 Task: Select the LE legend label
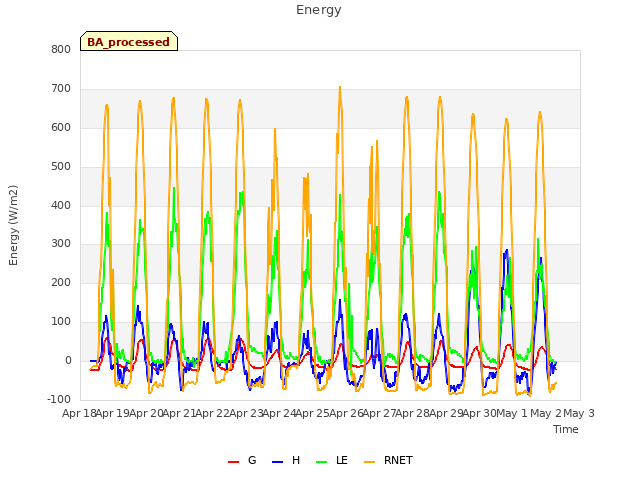[x=342, y=460]
